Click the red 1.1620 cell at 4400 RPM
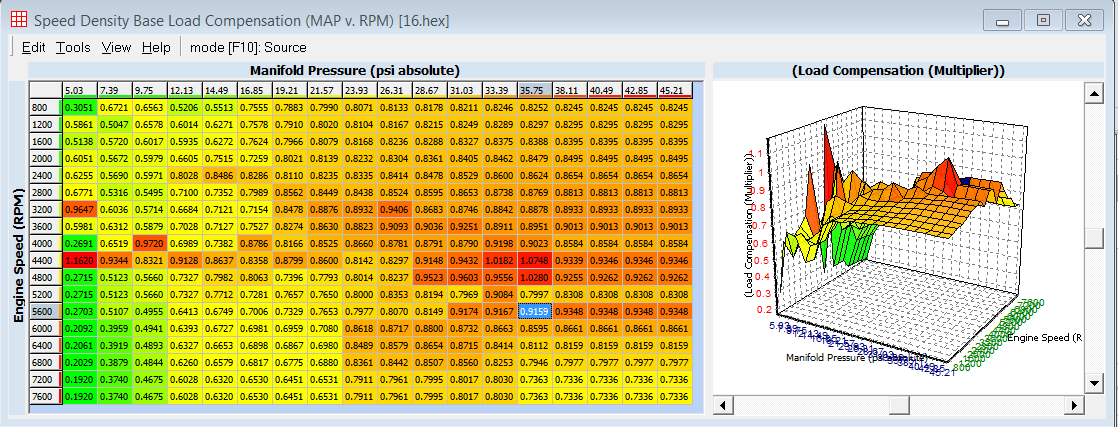Viewport: 1118px width, 427px height. [80, 258]
